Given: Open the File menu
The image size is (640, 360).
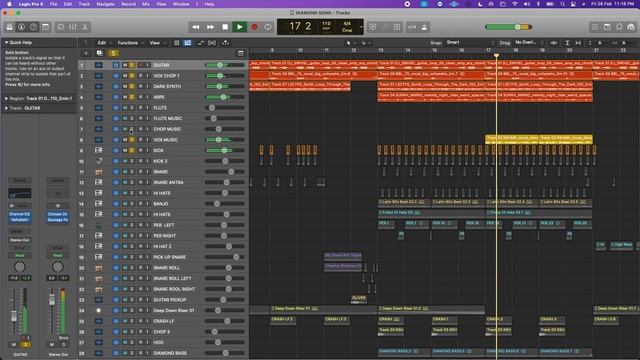Looking at the screenshot, I should pyautogui.click(x=53, y=4).
